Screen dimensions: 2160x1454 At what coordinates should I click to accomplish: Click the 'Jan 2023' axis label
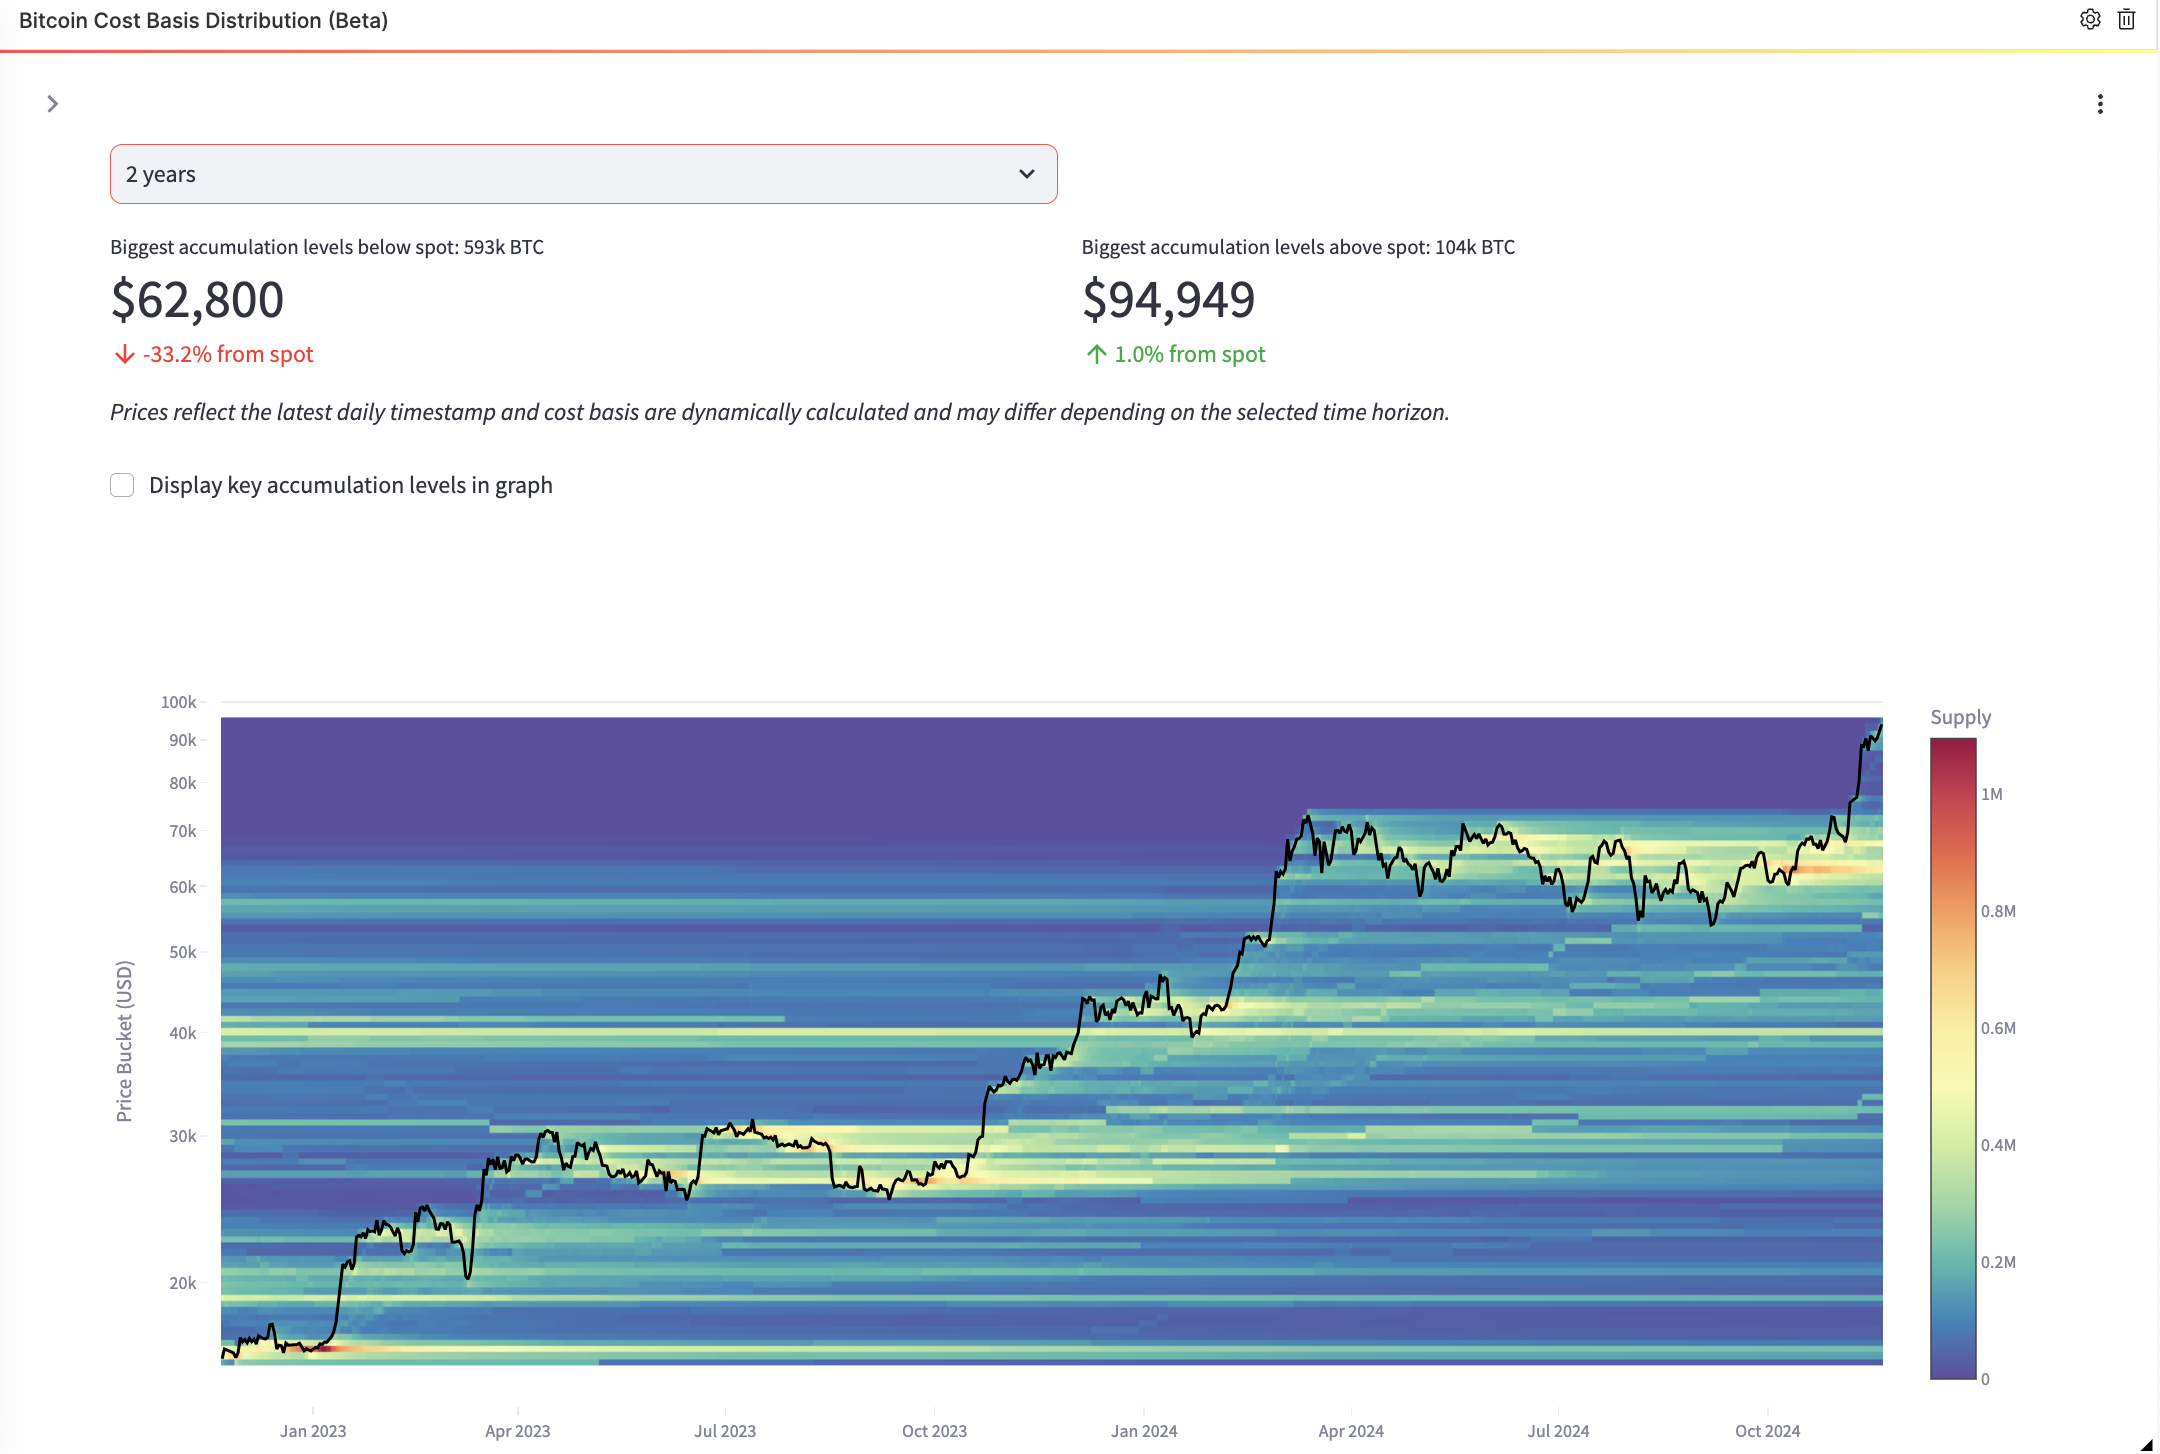pos(311,1431)
